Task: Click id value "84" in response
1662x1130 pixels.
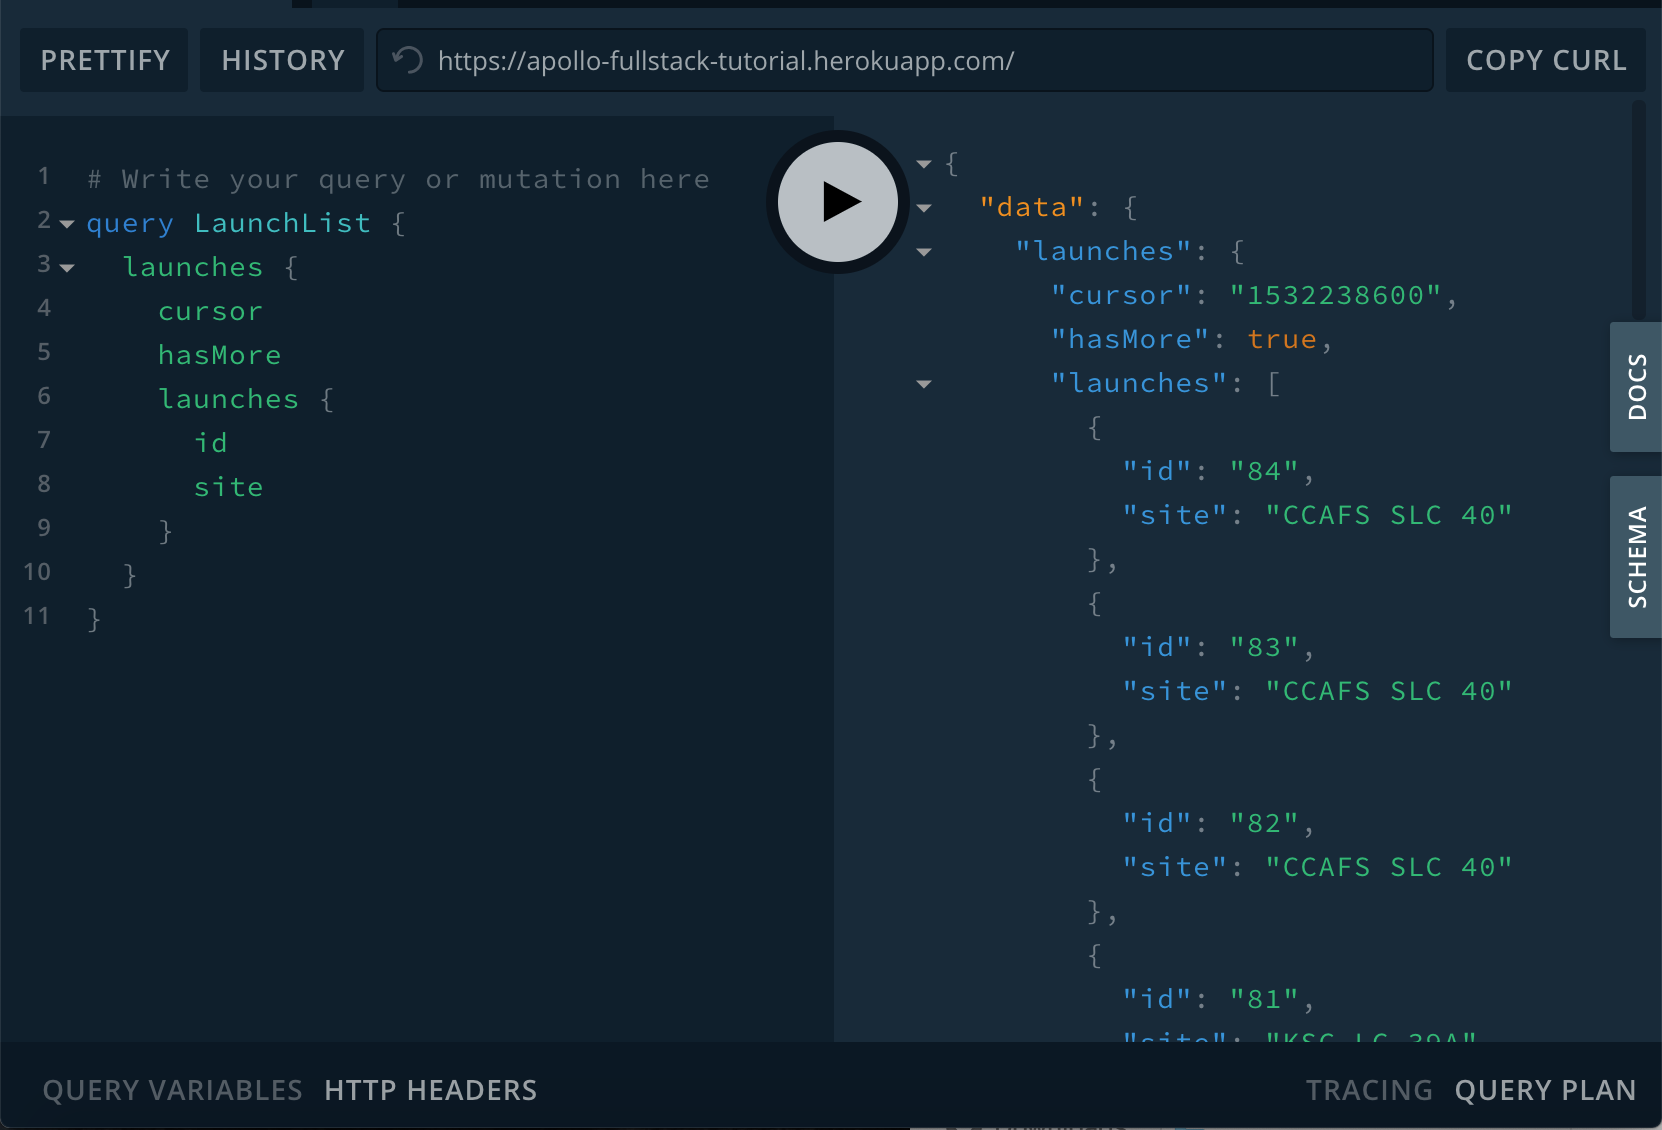Action: click(1264, 471)
